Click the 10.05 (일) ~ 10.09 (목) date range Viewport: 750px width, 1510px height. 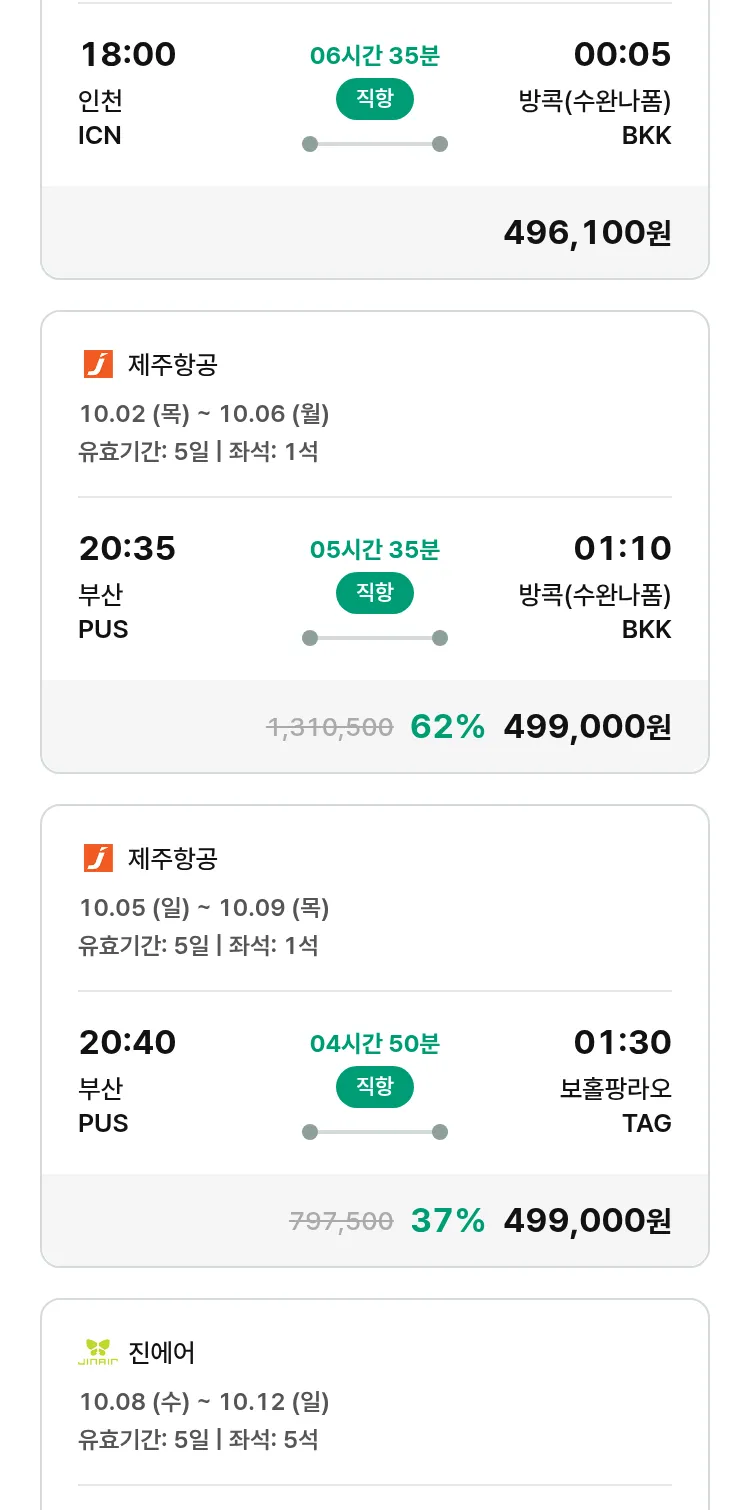204,907
